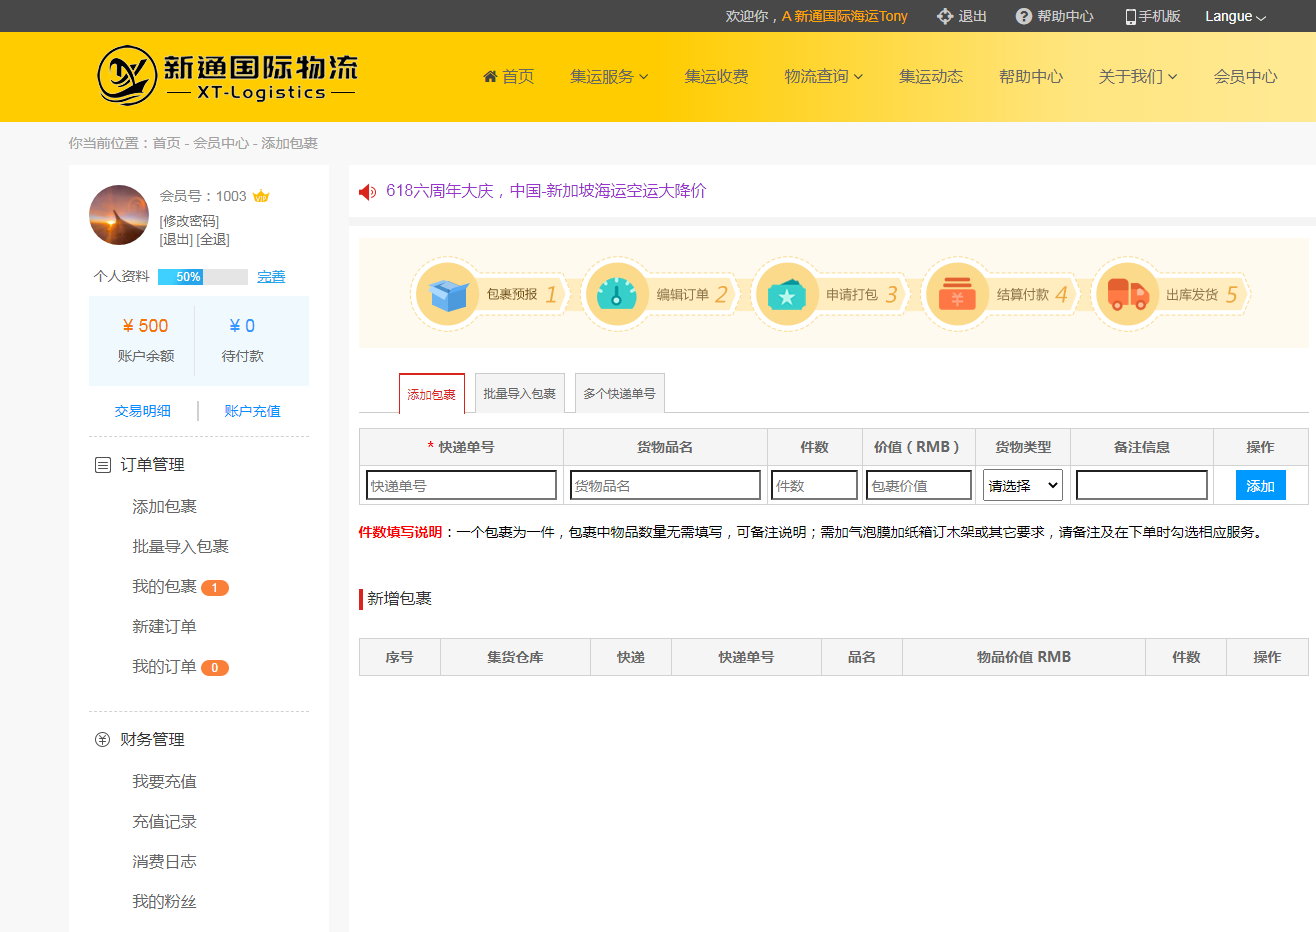Click the 快递单号 input field
The width and height of the screenshot is (1316, 932).
click(461, 485)
